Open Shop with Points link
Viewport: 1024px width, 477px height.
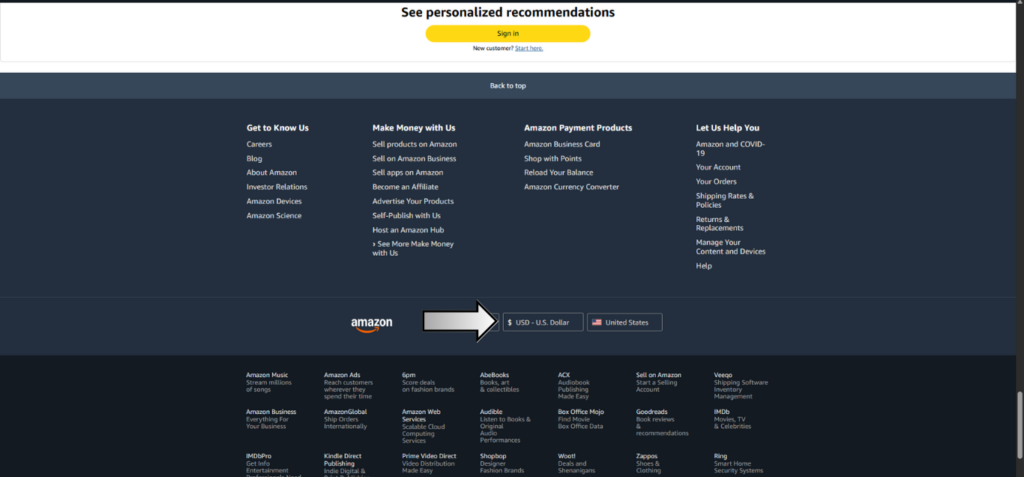tap(552, 159)
